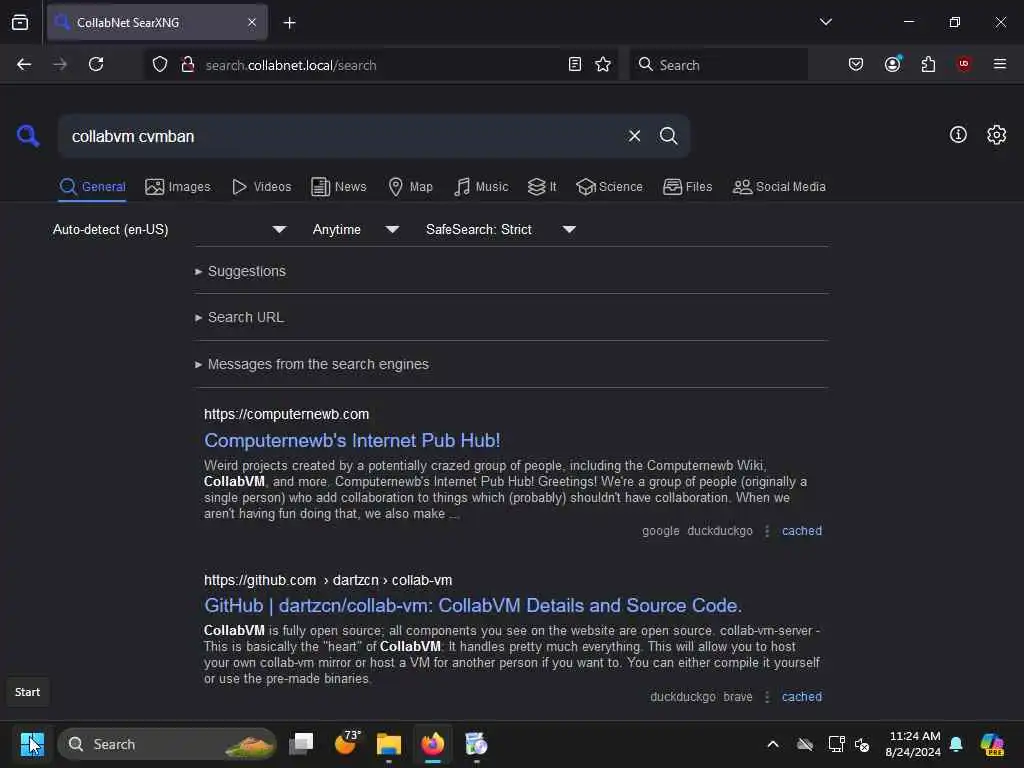Switch to the Music tab

point(481,187)
